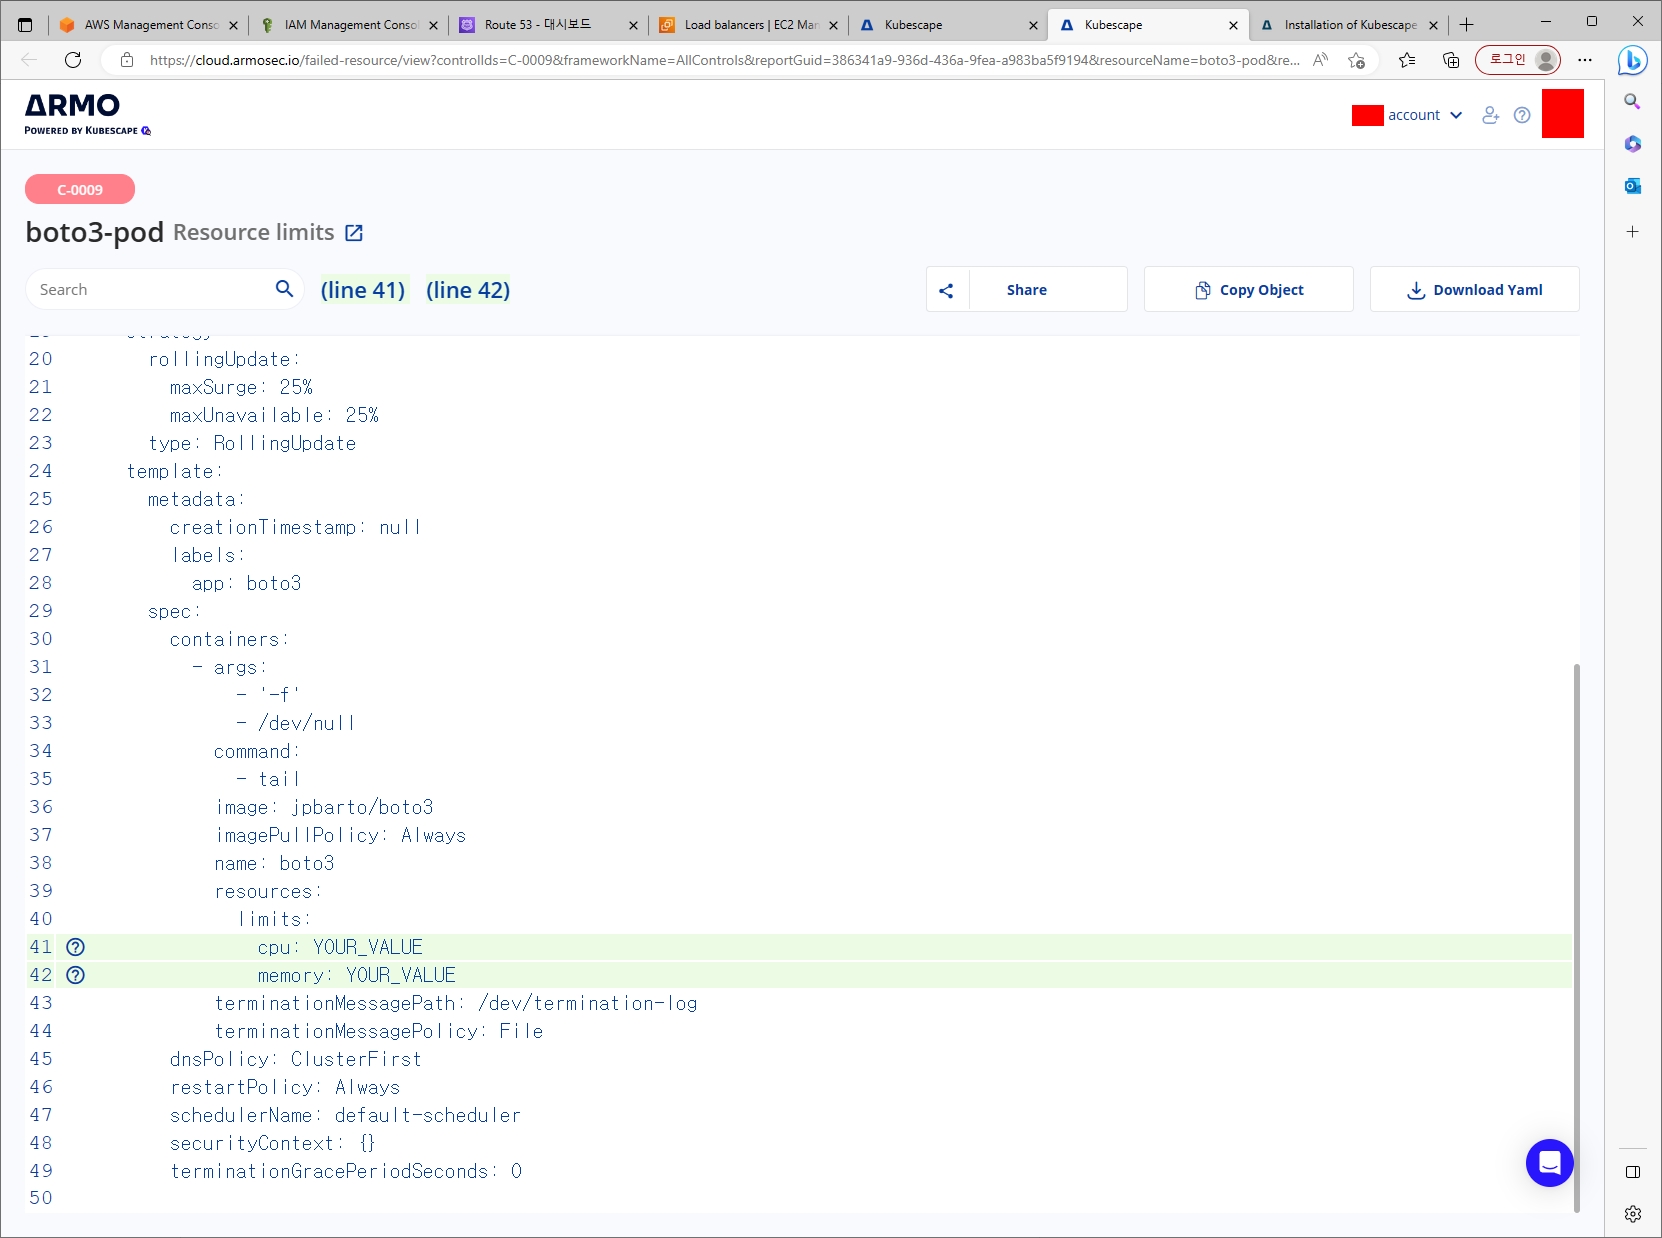Switch to the first Kubescape tab
The image size is (1662, 1238).
(948, 25)
